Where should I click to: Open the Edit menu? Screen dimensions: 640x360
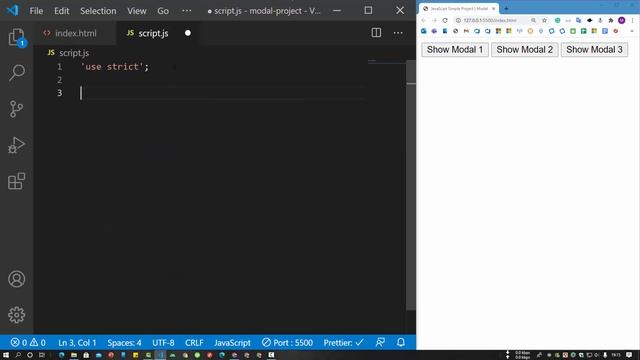coord(62,11)
